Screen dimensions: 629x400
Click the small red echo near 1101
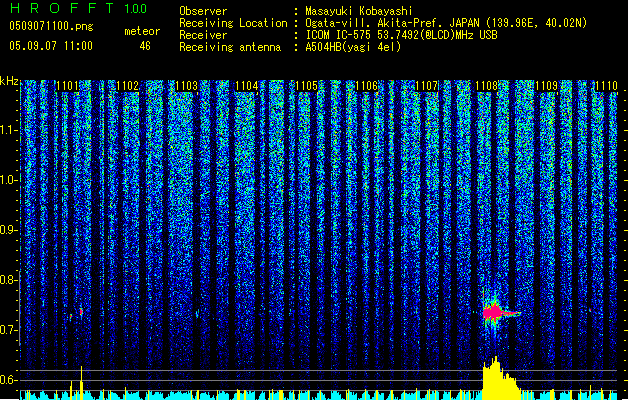coord(81,311)
